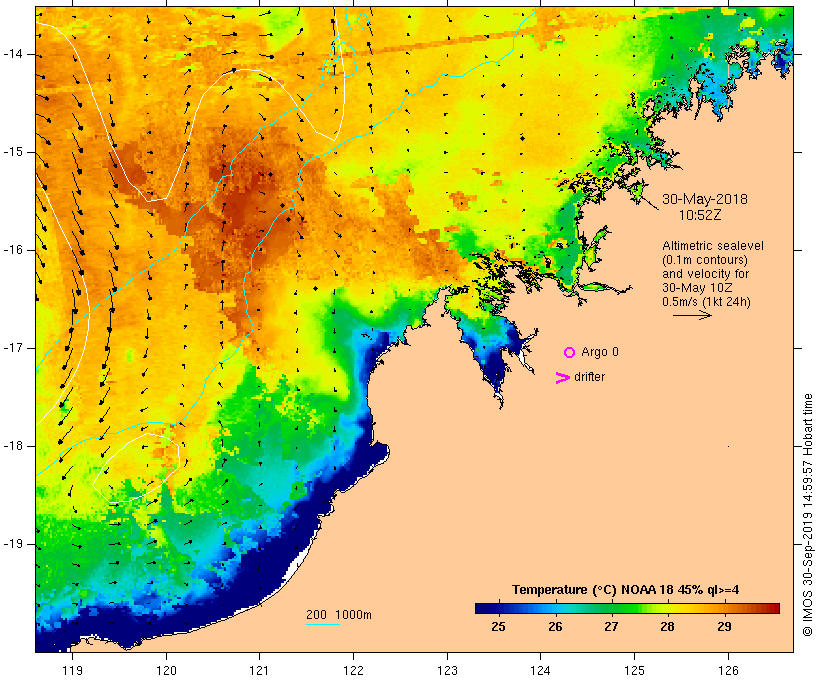
Task: Click the '30-May-2018' date label
Action: tap(705, 199)
